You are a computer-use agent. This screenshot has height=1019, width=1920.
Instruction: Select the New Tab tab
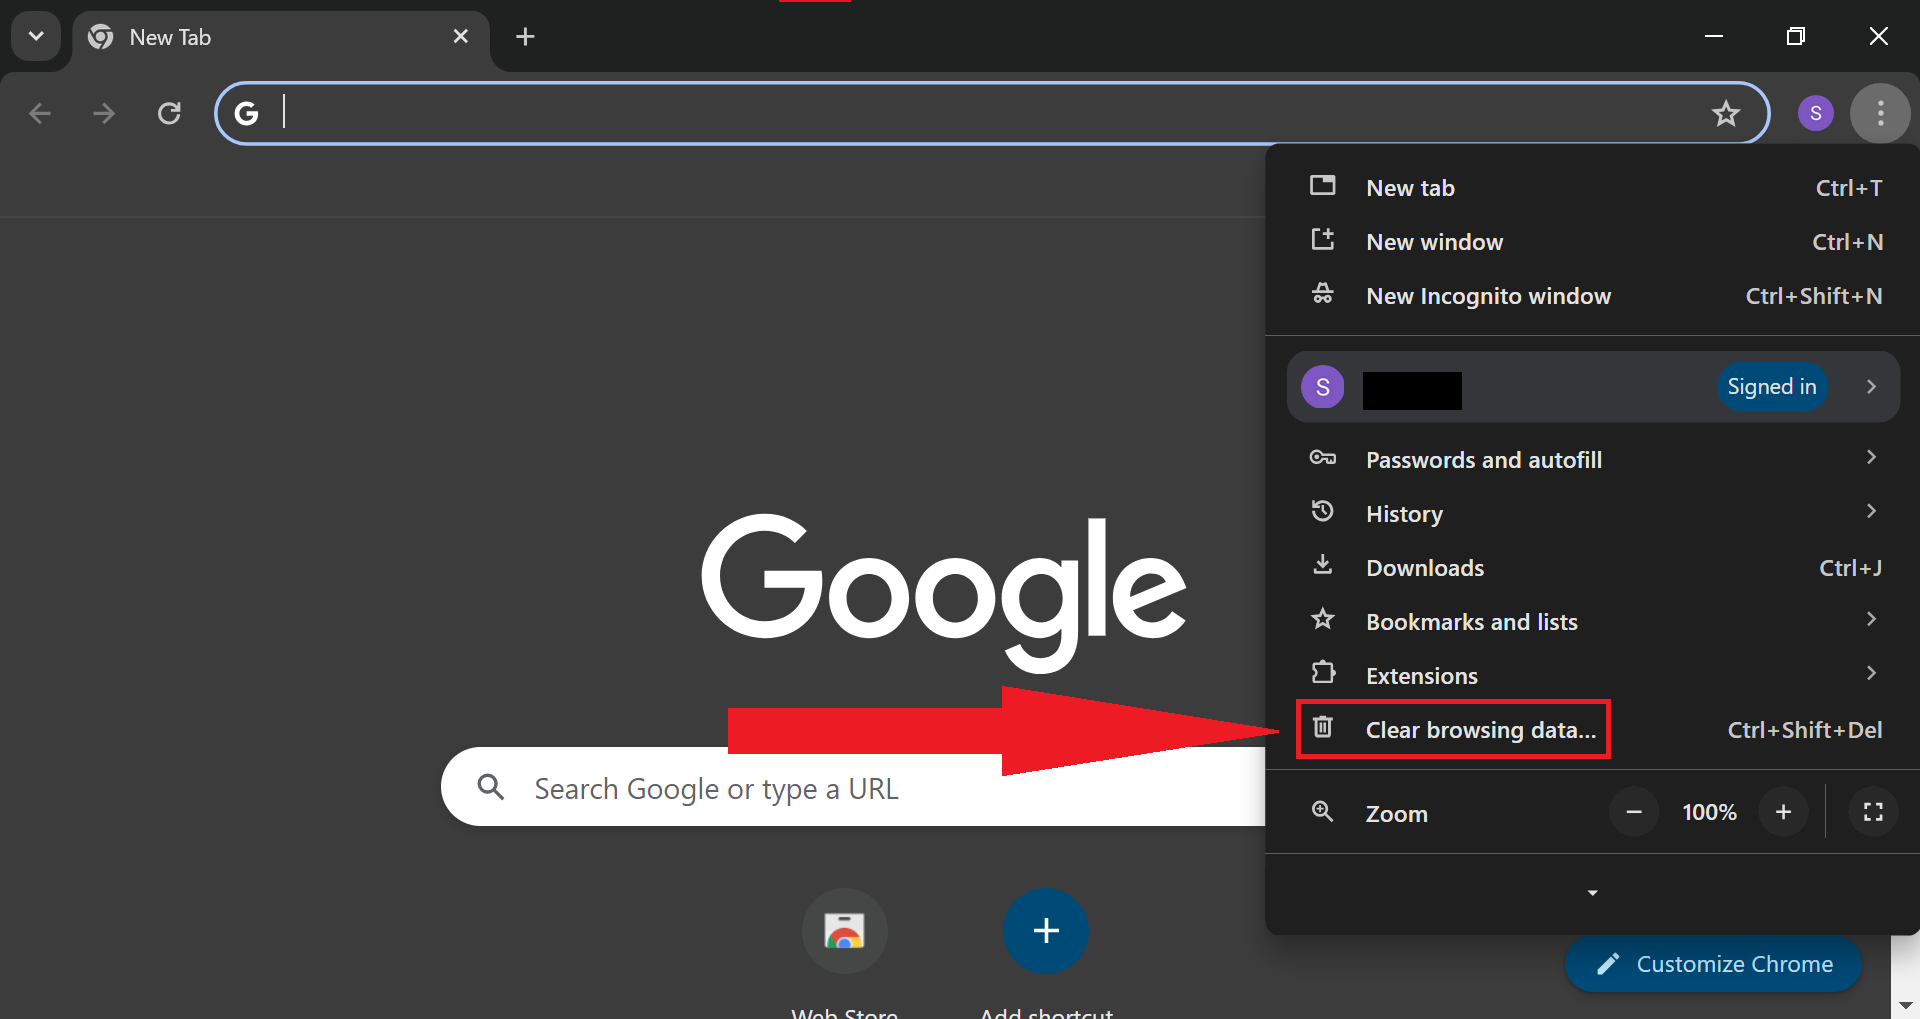point(281,38)
